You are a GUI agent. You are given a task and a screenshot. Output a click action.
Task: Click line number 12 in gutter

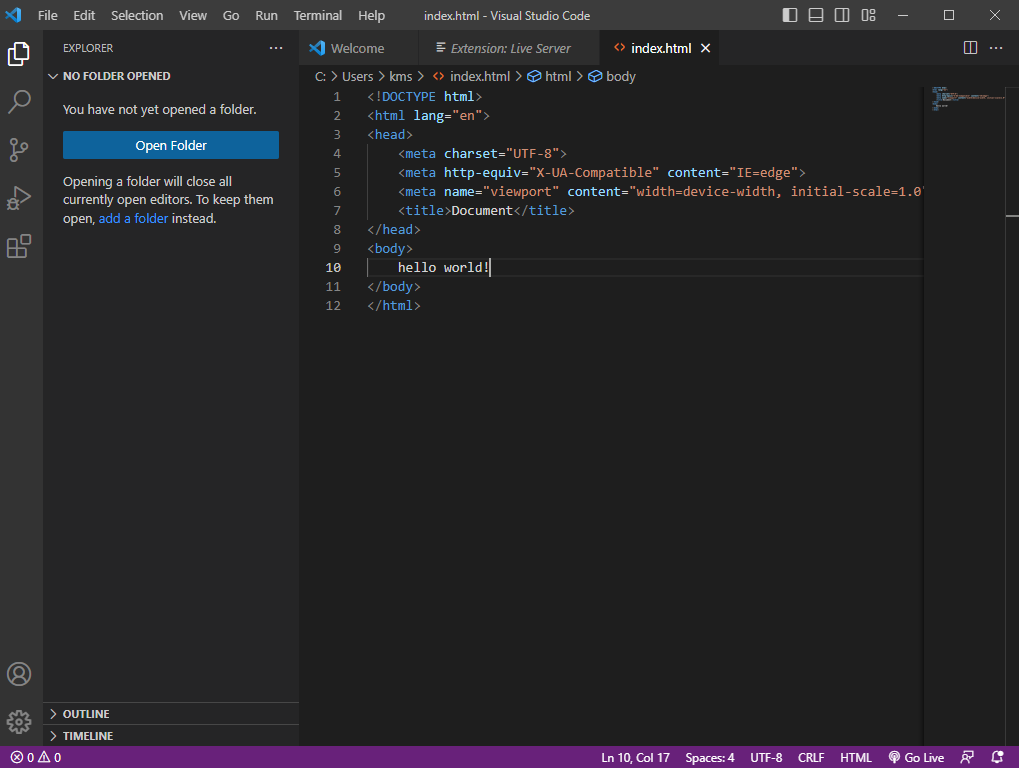point(333,305)
